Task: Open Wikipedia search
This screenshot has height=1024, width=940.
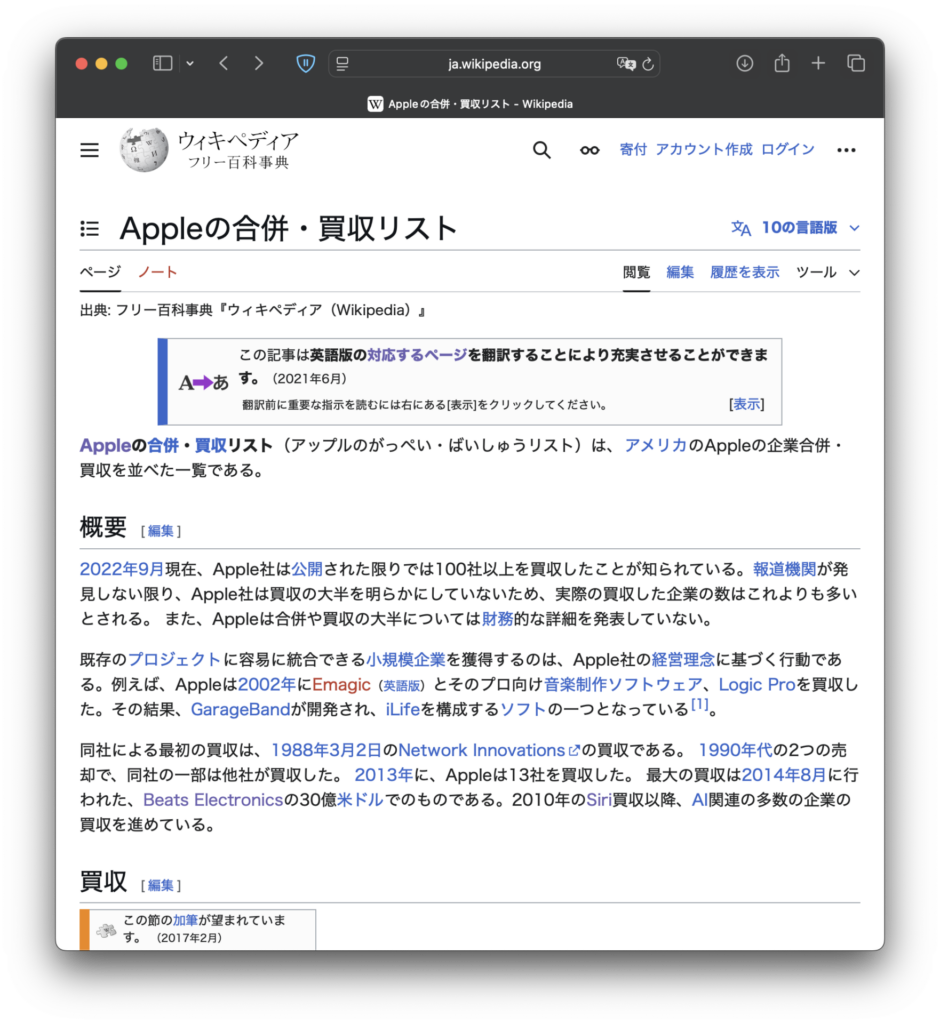Action: point(542,150)
